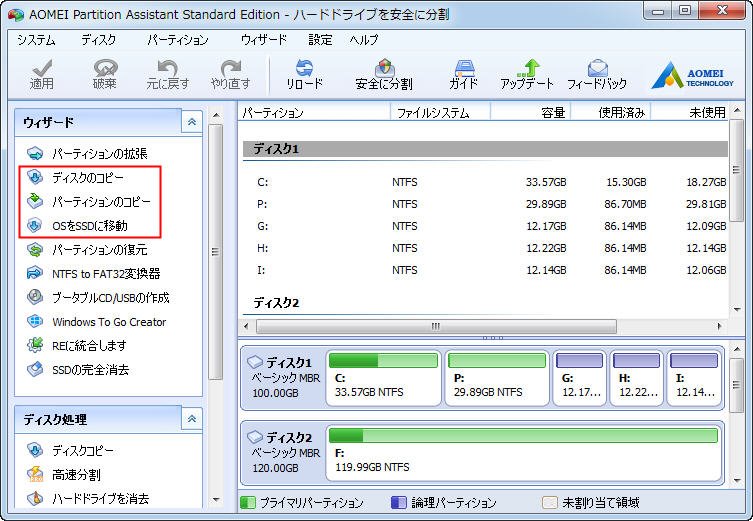The width and height of the screenshot is (753, 521).
Task: Open the パーティション menu
Action: pos(178,40)
